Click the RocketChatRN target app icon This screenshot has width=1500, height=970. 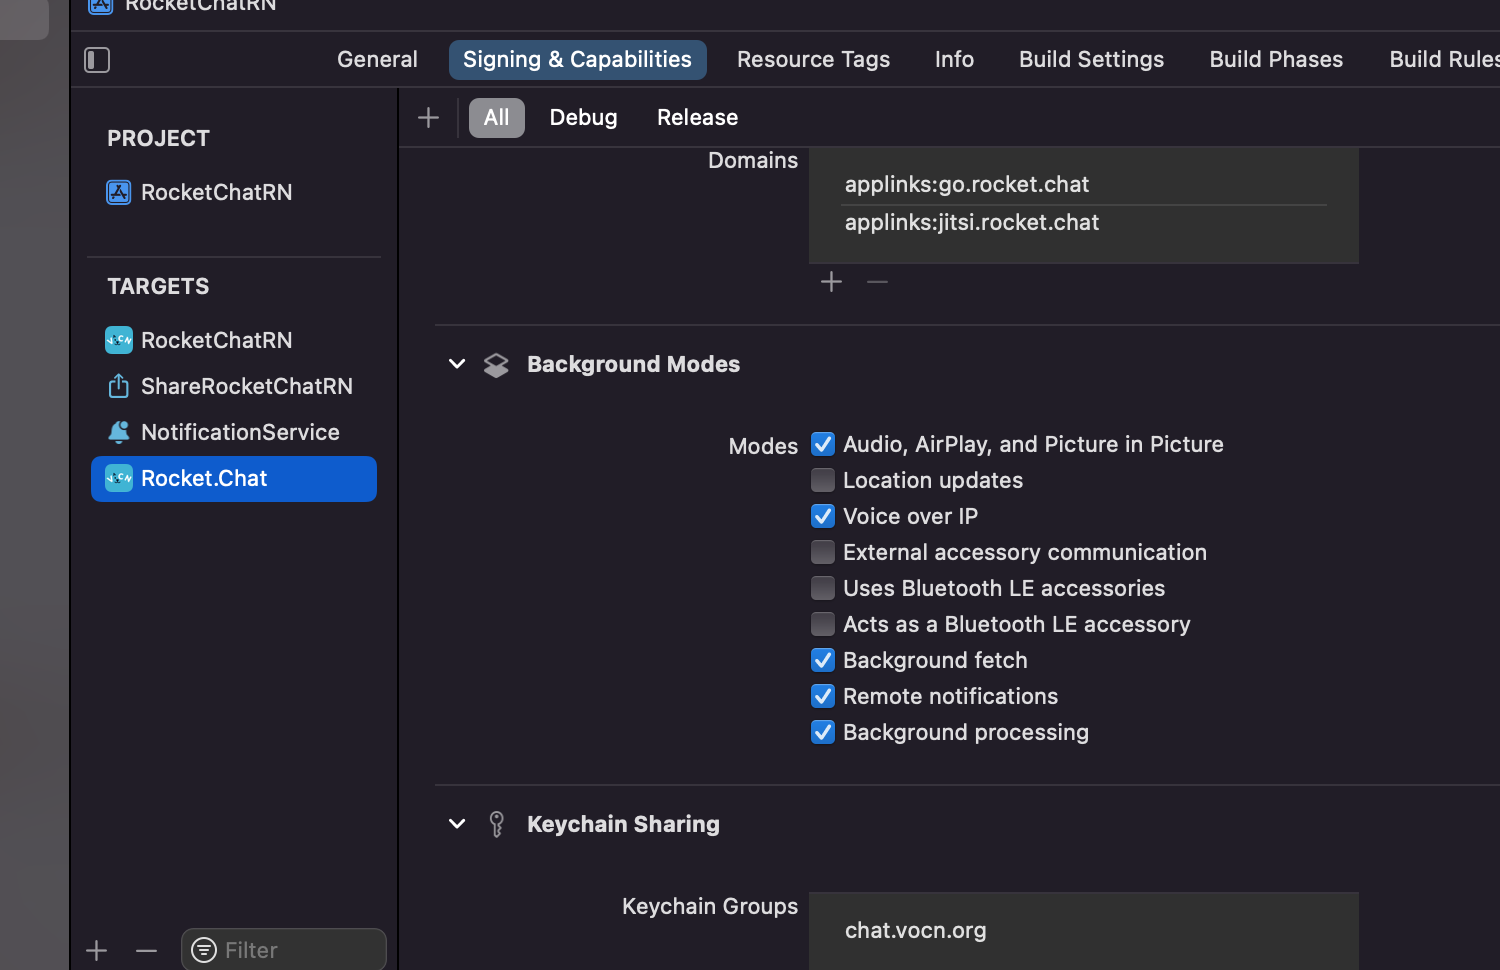coord(119,340)
